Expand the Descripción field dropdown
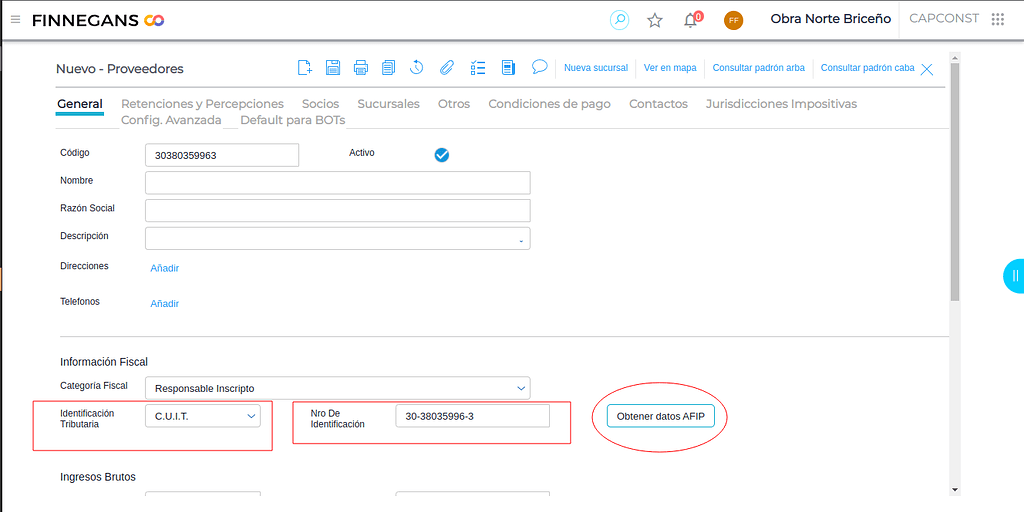The width and height of the screenshot is (1024, 512). [521, 239]
